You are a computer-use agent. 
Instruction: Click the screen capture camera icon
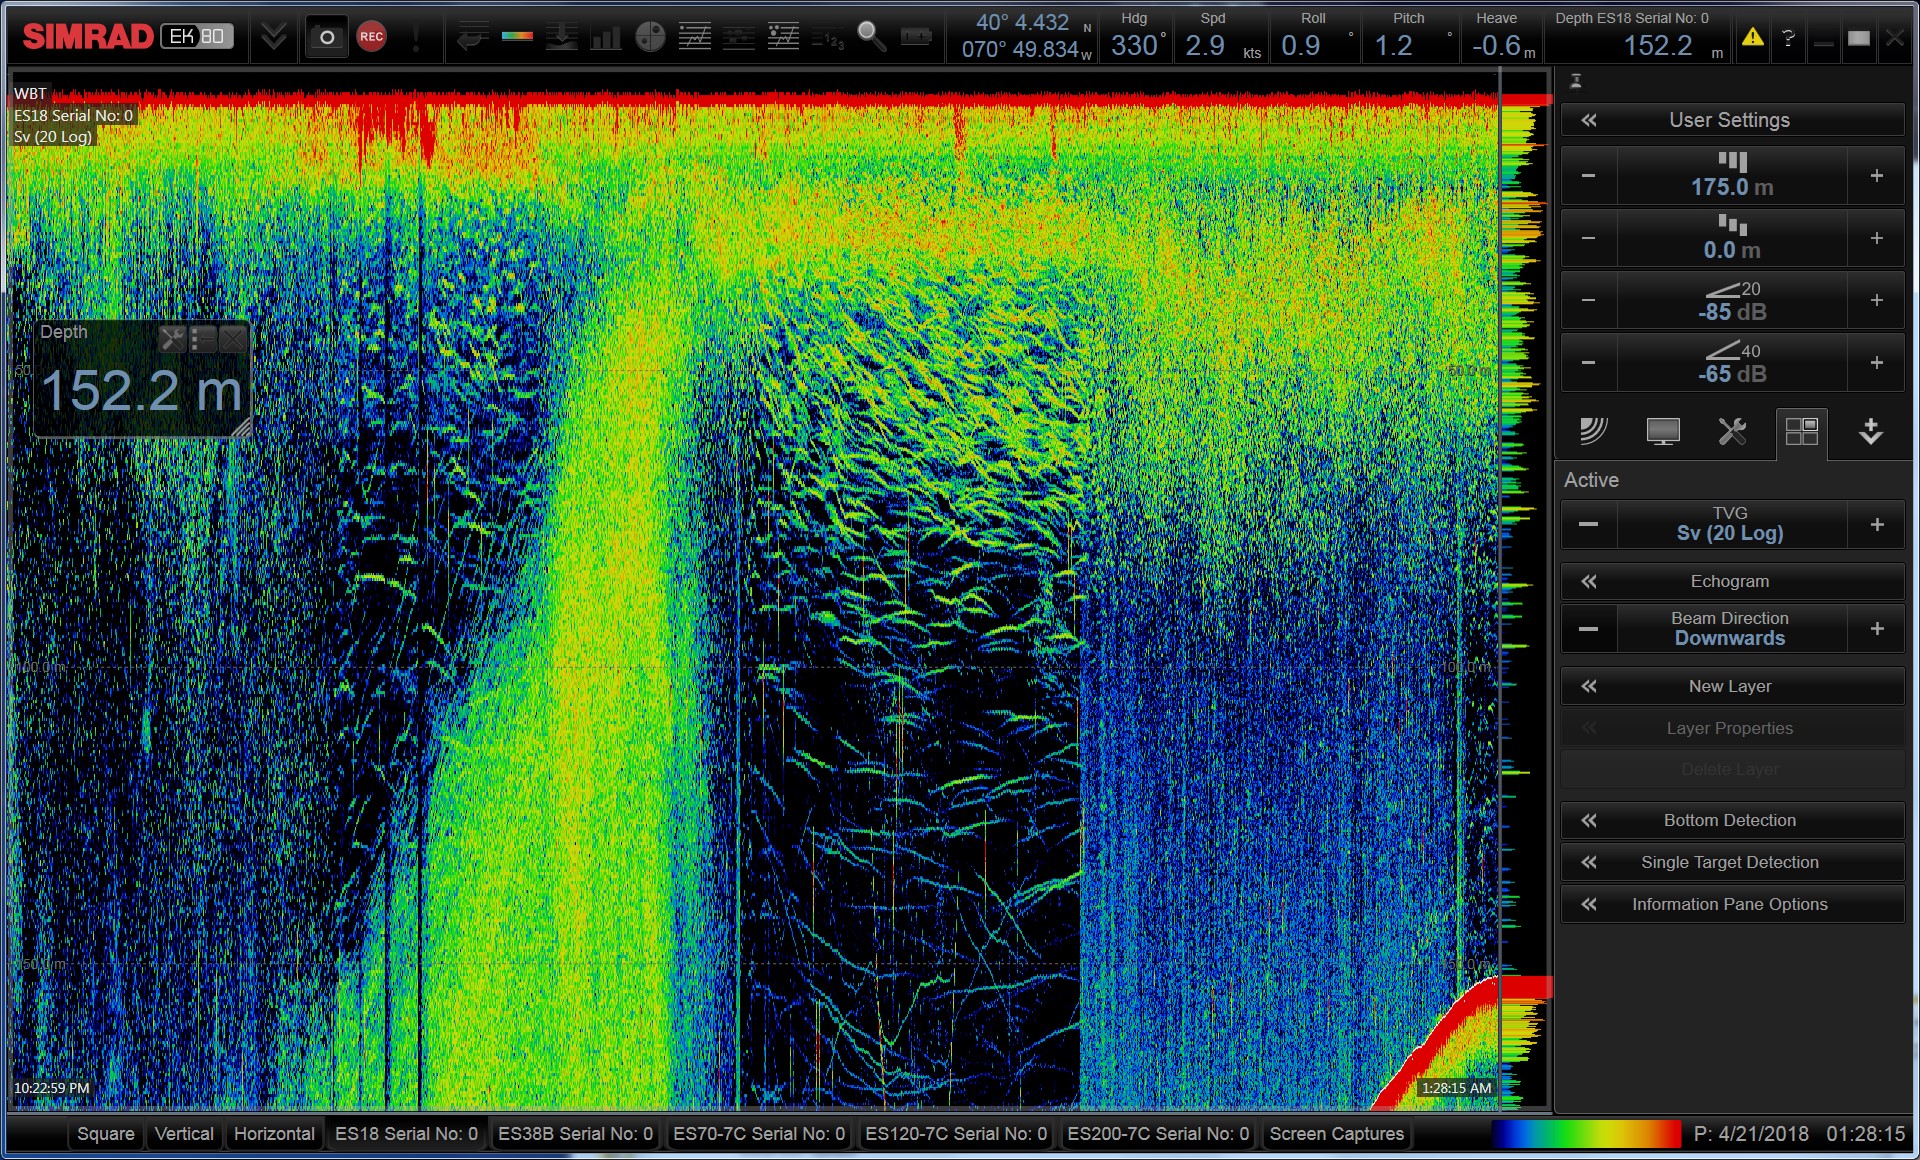click(x=326, y=37)
